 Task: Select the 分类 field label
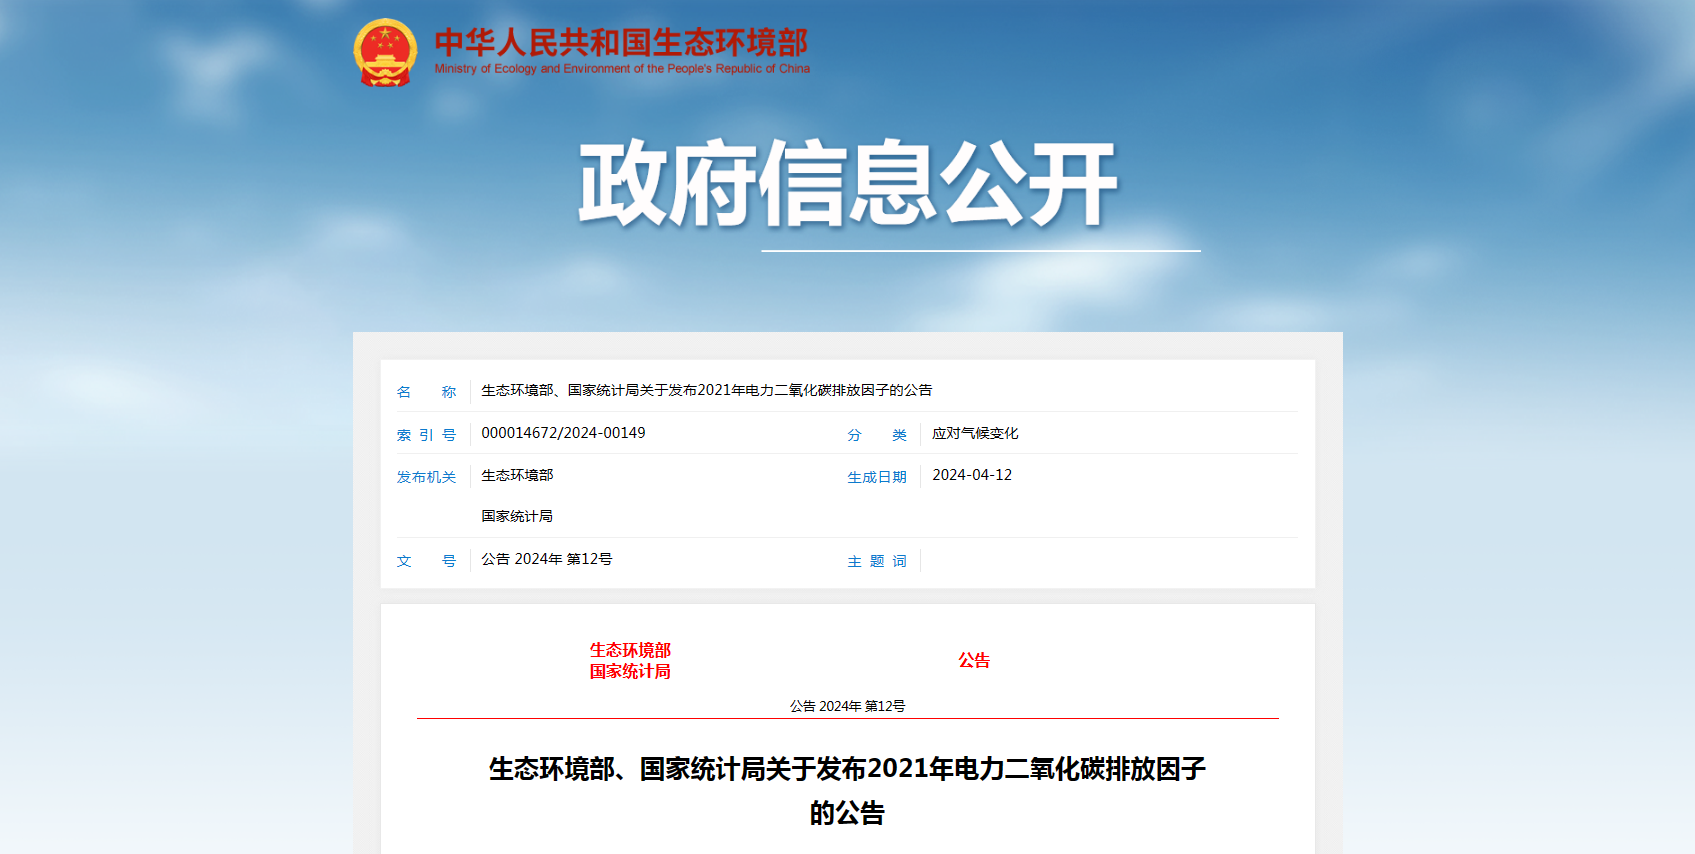(x=877, y=435)
